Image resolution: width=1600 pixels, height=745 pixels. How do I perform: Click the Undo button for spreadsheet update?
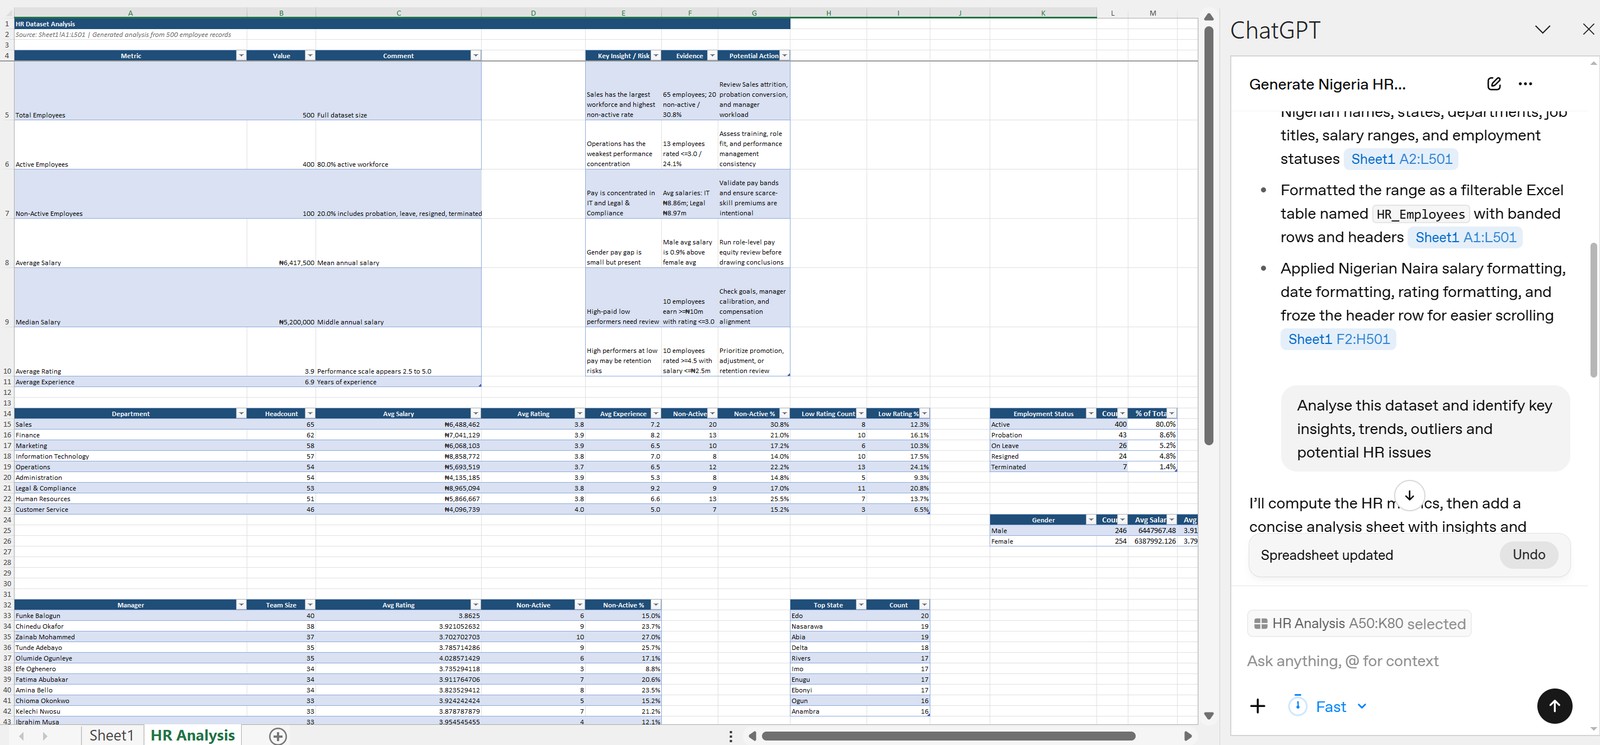[1528, 555]
